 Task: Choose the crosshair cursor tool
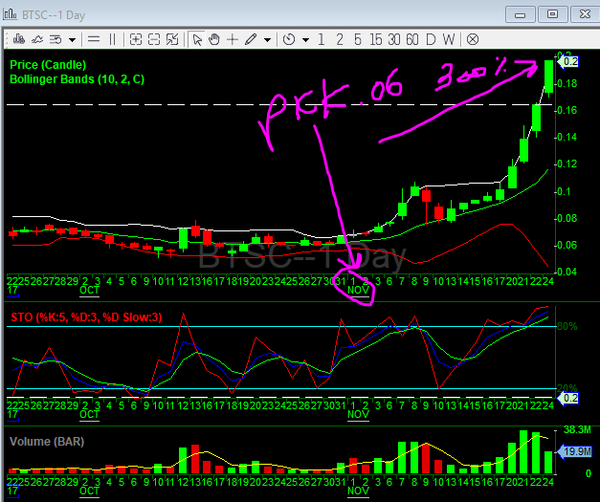(x=231, y=39)
